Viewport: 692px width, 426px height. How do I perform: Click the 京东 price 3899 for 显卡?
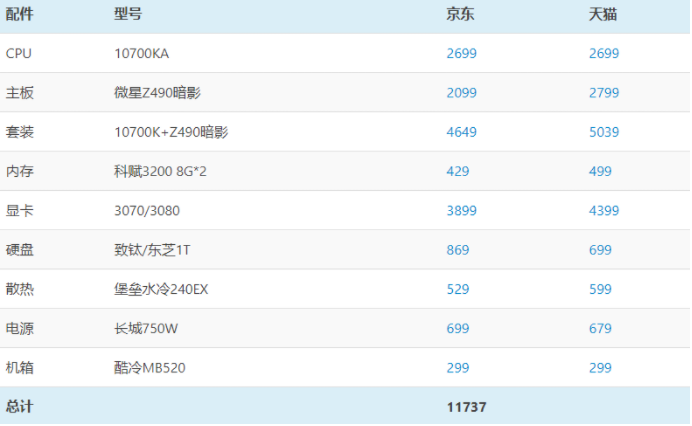[x=461, y=211]
